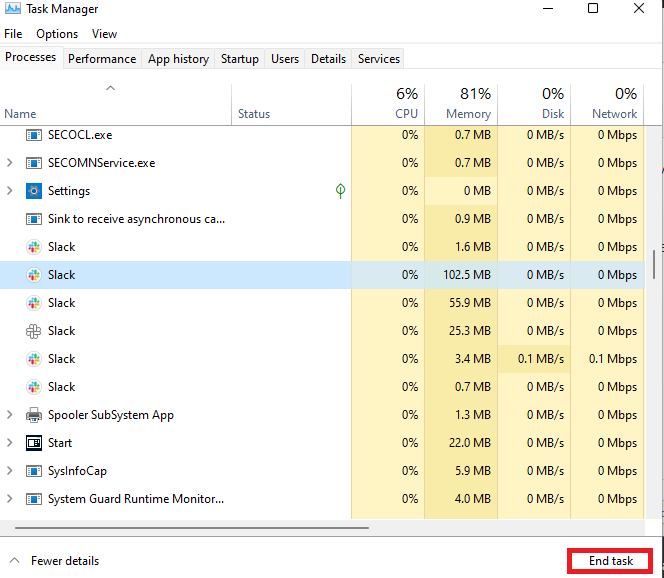This screenshot has height=578, width=664.
Task: Collapse view using Fewer details chevron
Action: coord(14,561)
